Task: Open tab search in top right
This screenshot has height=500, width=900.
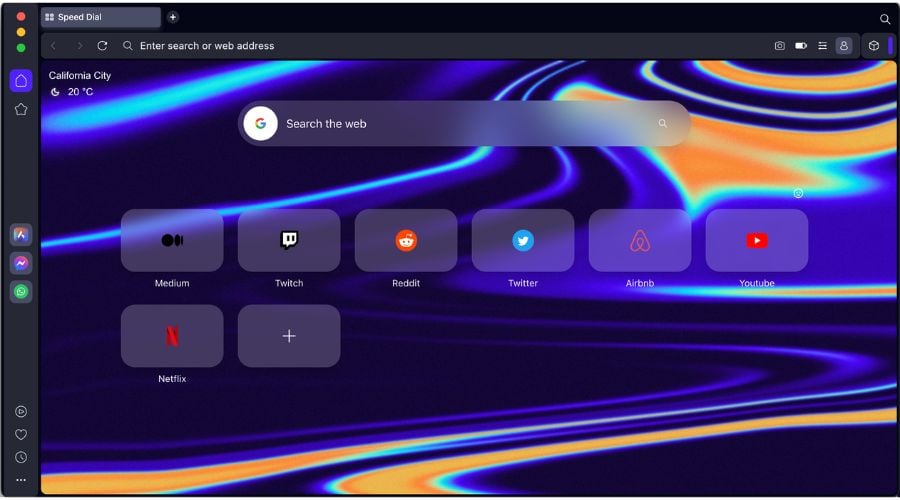Action: (x=885, y=19)
